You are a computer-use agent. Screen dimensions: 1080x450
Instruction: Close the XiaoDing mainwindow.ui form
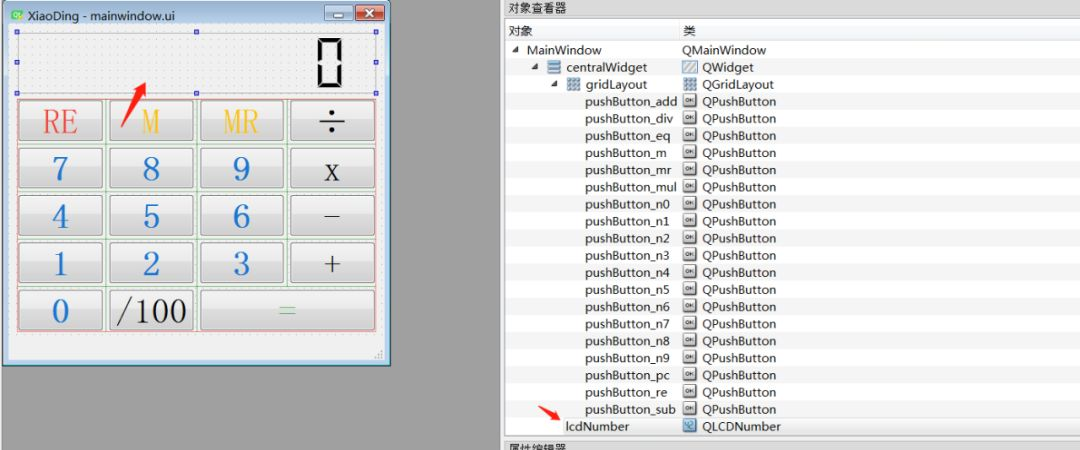coord(370,13)
